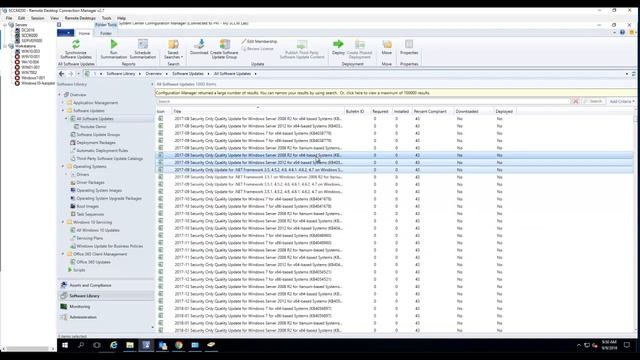Run Summarization from the ribbon
This screenshot has height=360, width=640.
[x=114, y=49]
